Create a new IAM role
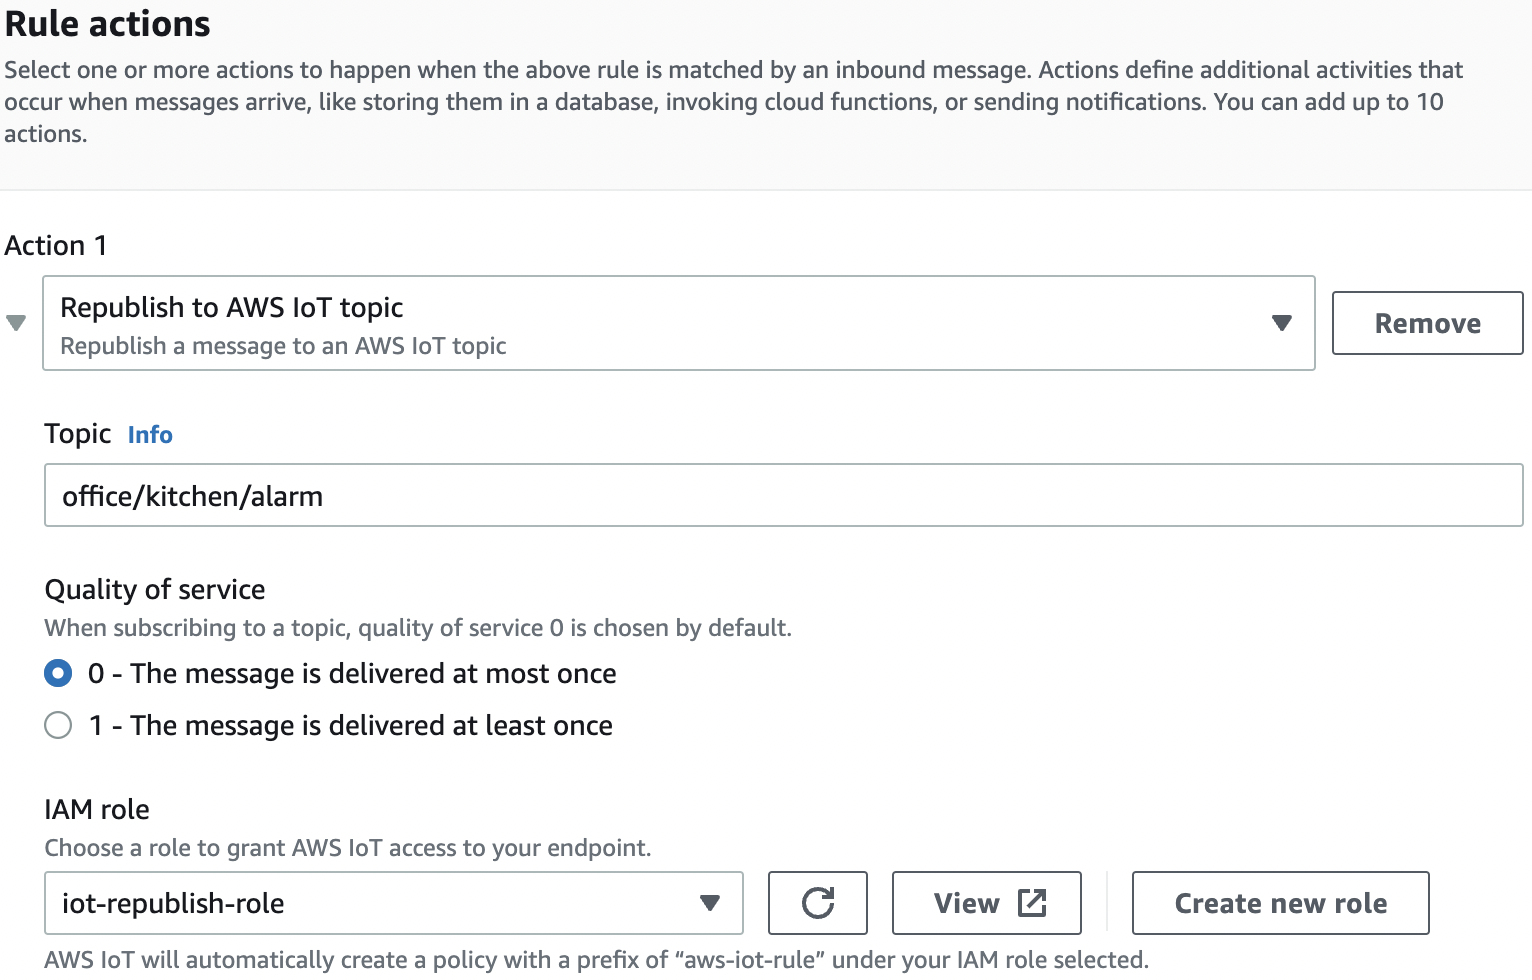Screen dimensions: 1532x980 [1280, 903]
